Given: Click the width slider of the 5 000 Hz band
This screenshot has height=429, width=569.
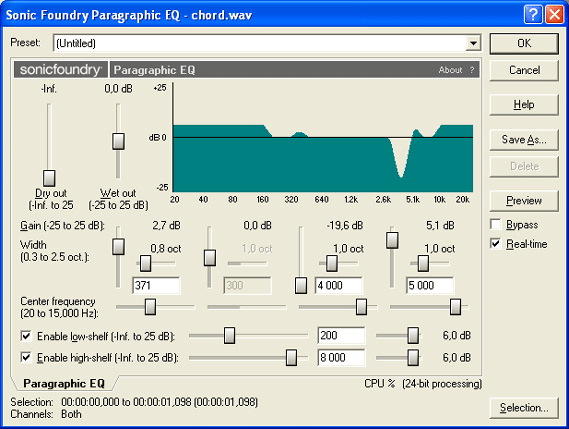Looking at the screenshot, I should [423, 263].
